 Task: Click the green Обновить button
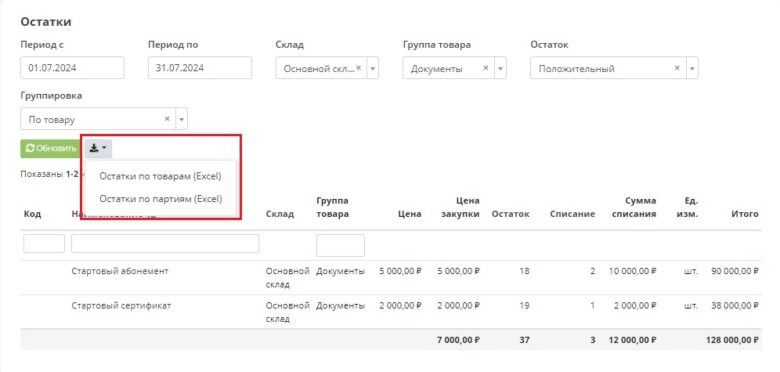click(x=51, y=148)
